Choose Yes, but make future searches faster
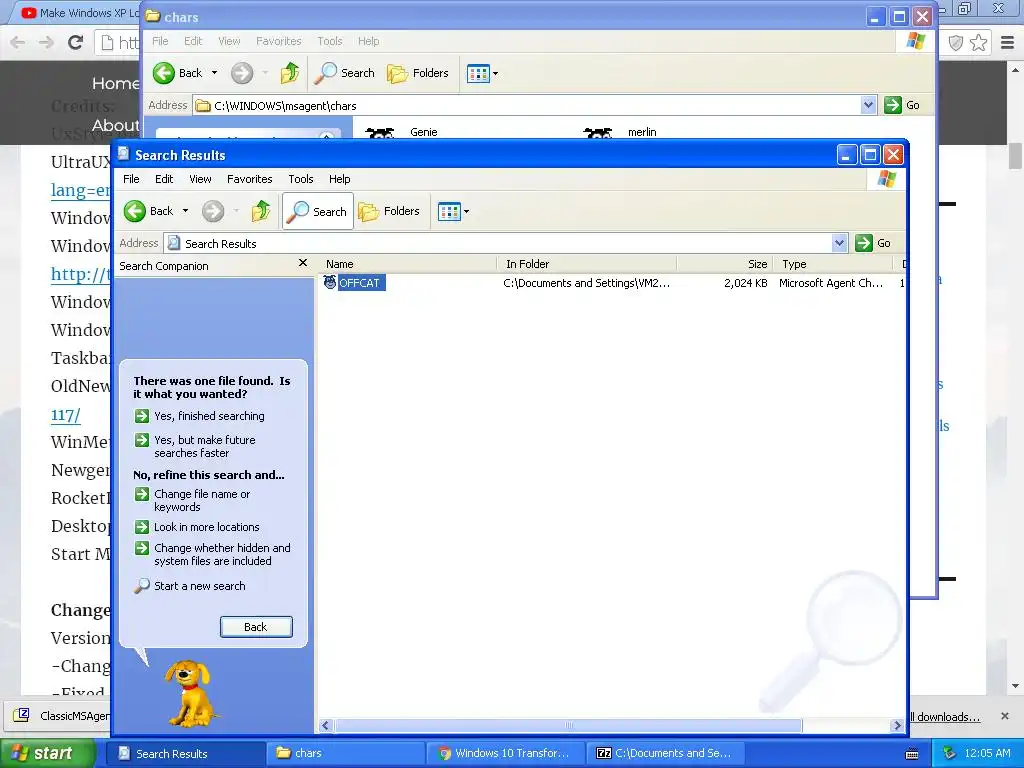This screenshot has height=768, width=1024. tap(204, 446)
